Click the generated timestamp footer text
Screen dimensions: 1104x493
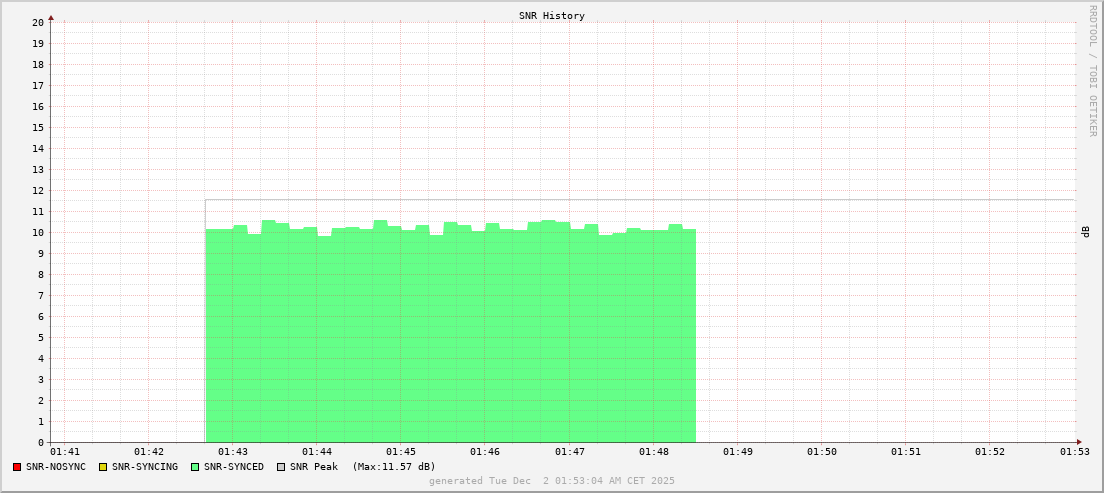click(x=552, y=481)
